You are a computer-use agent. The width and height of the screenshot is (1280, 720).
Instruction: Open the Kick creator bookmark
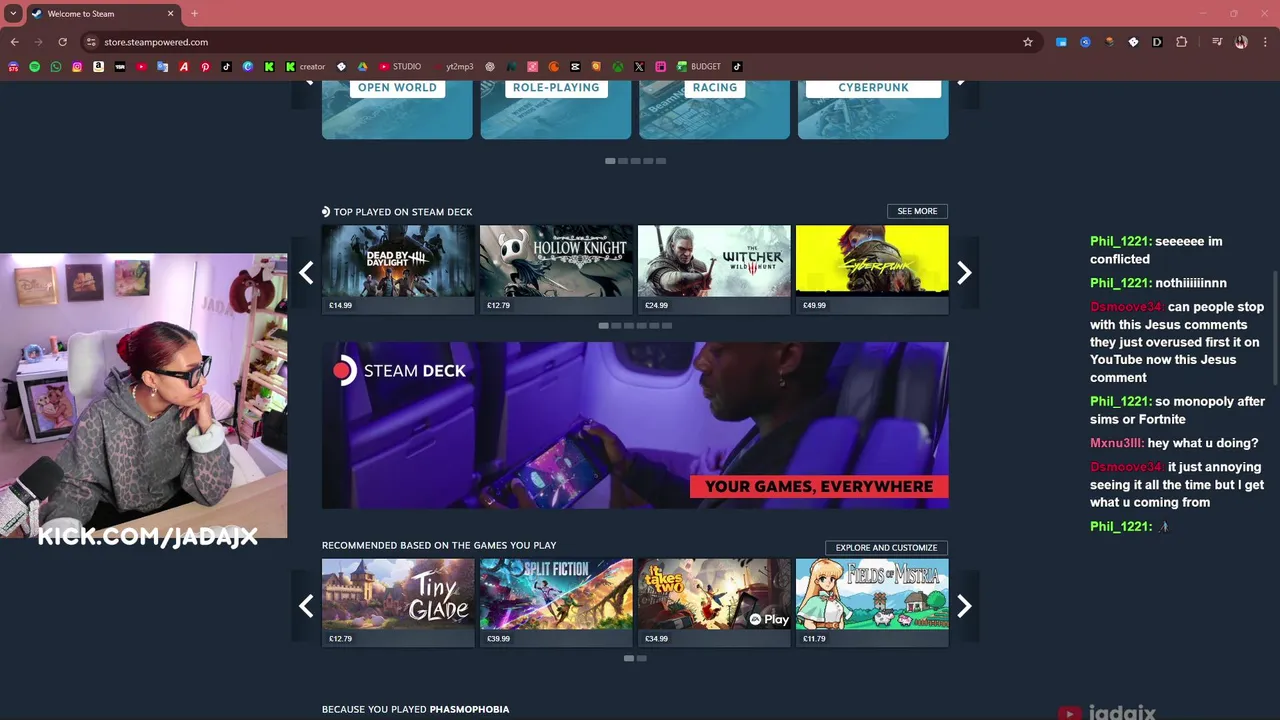[x=305, y=66]
